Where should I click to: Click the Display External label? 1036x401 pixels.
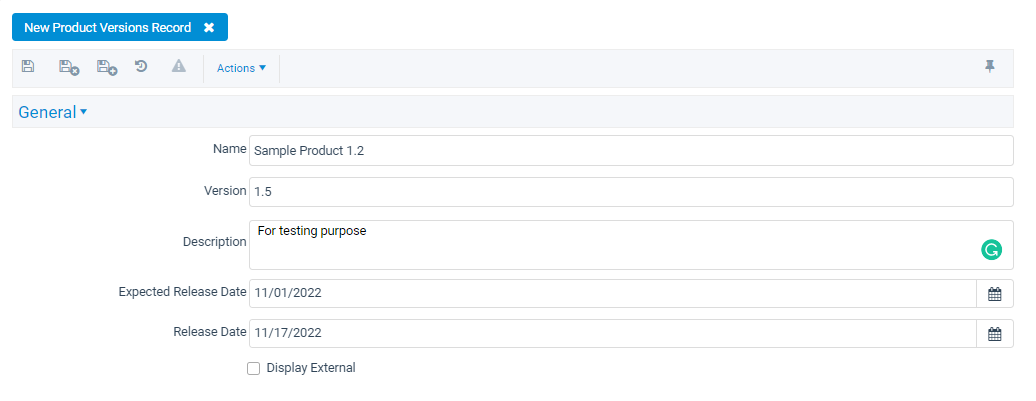coord(311,368)
